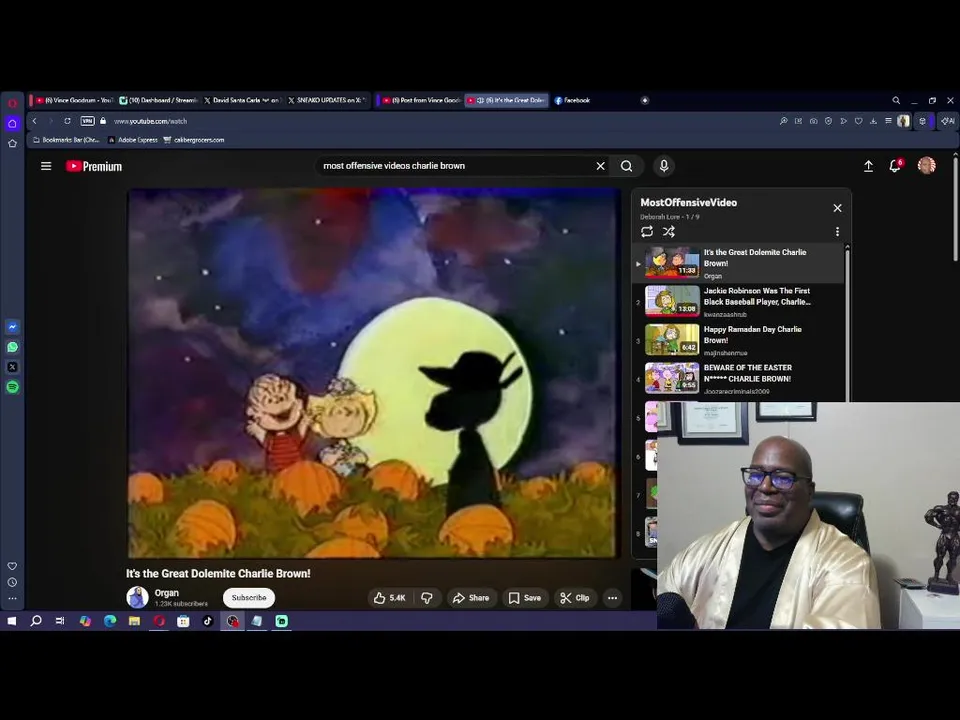Switch to the Facebook browser tab

tap(572, 100)
